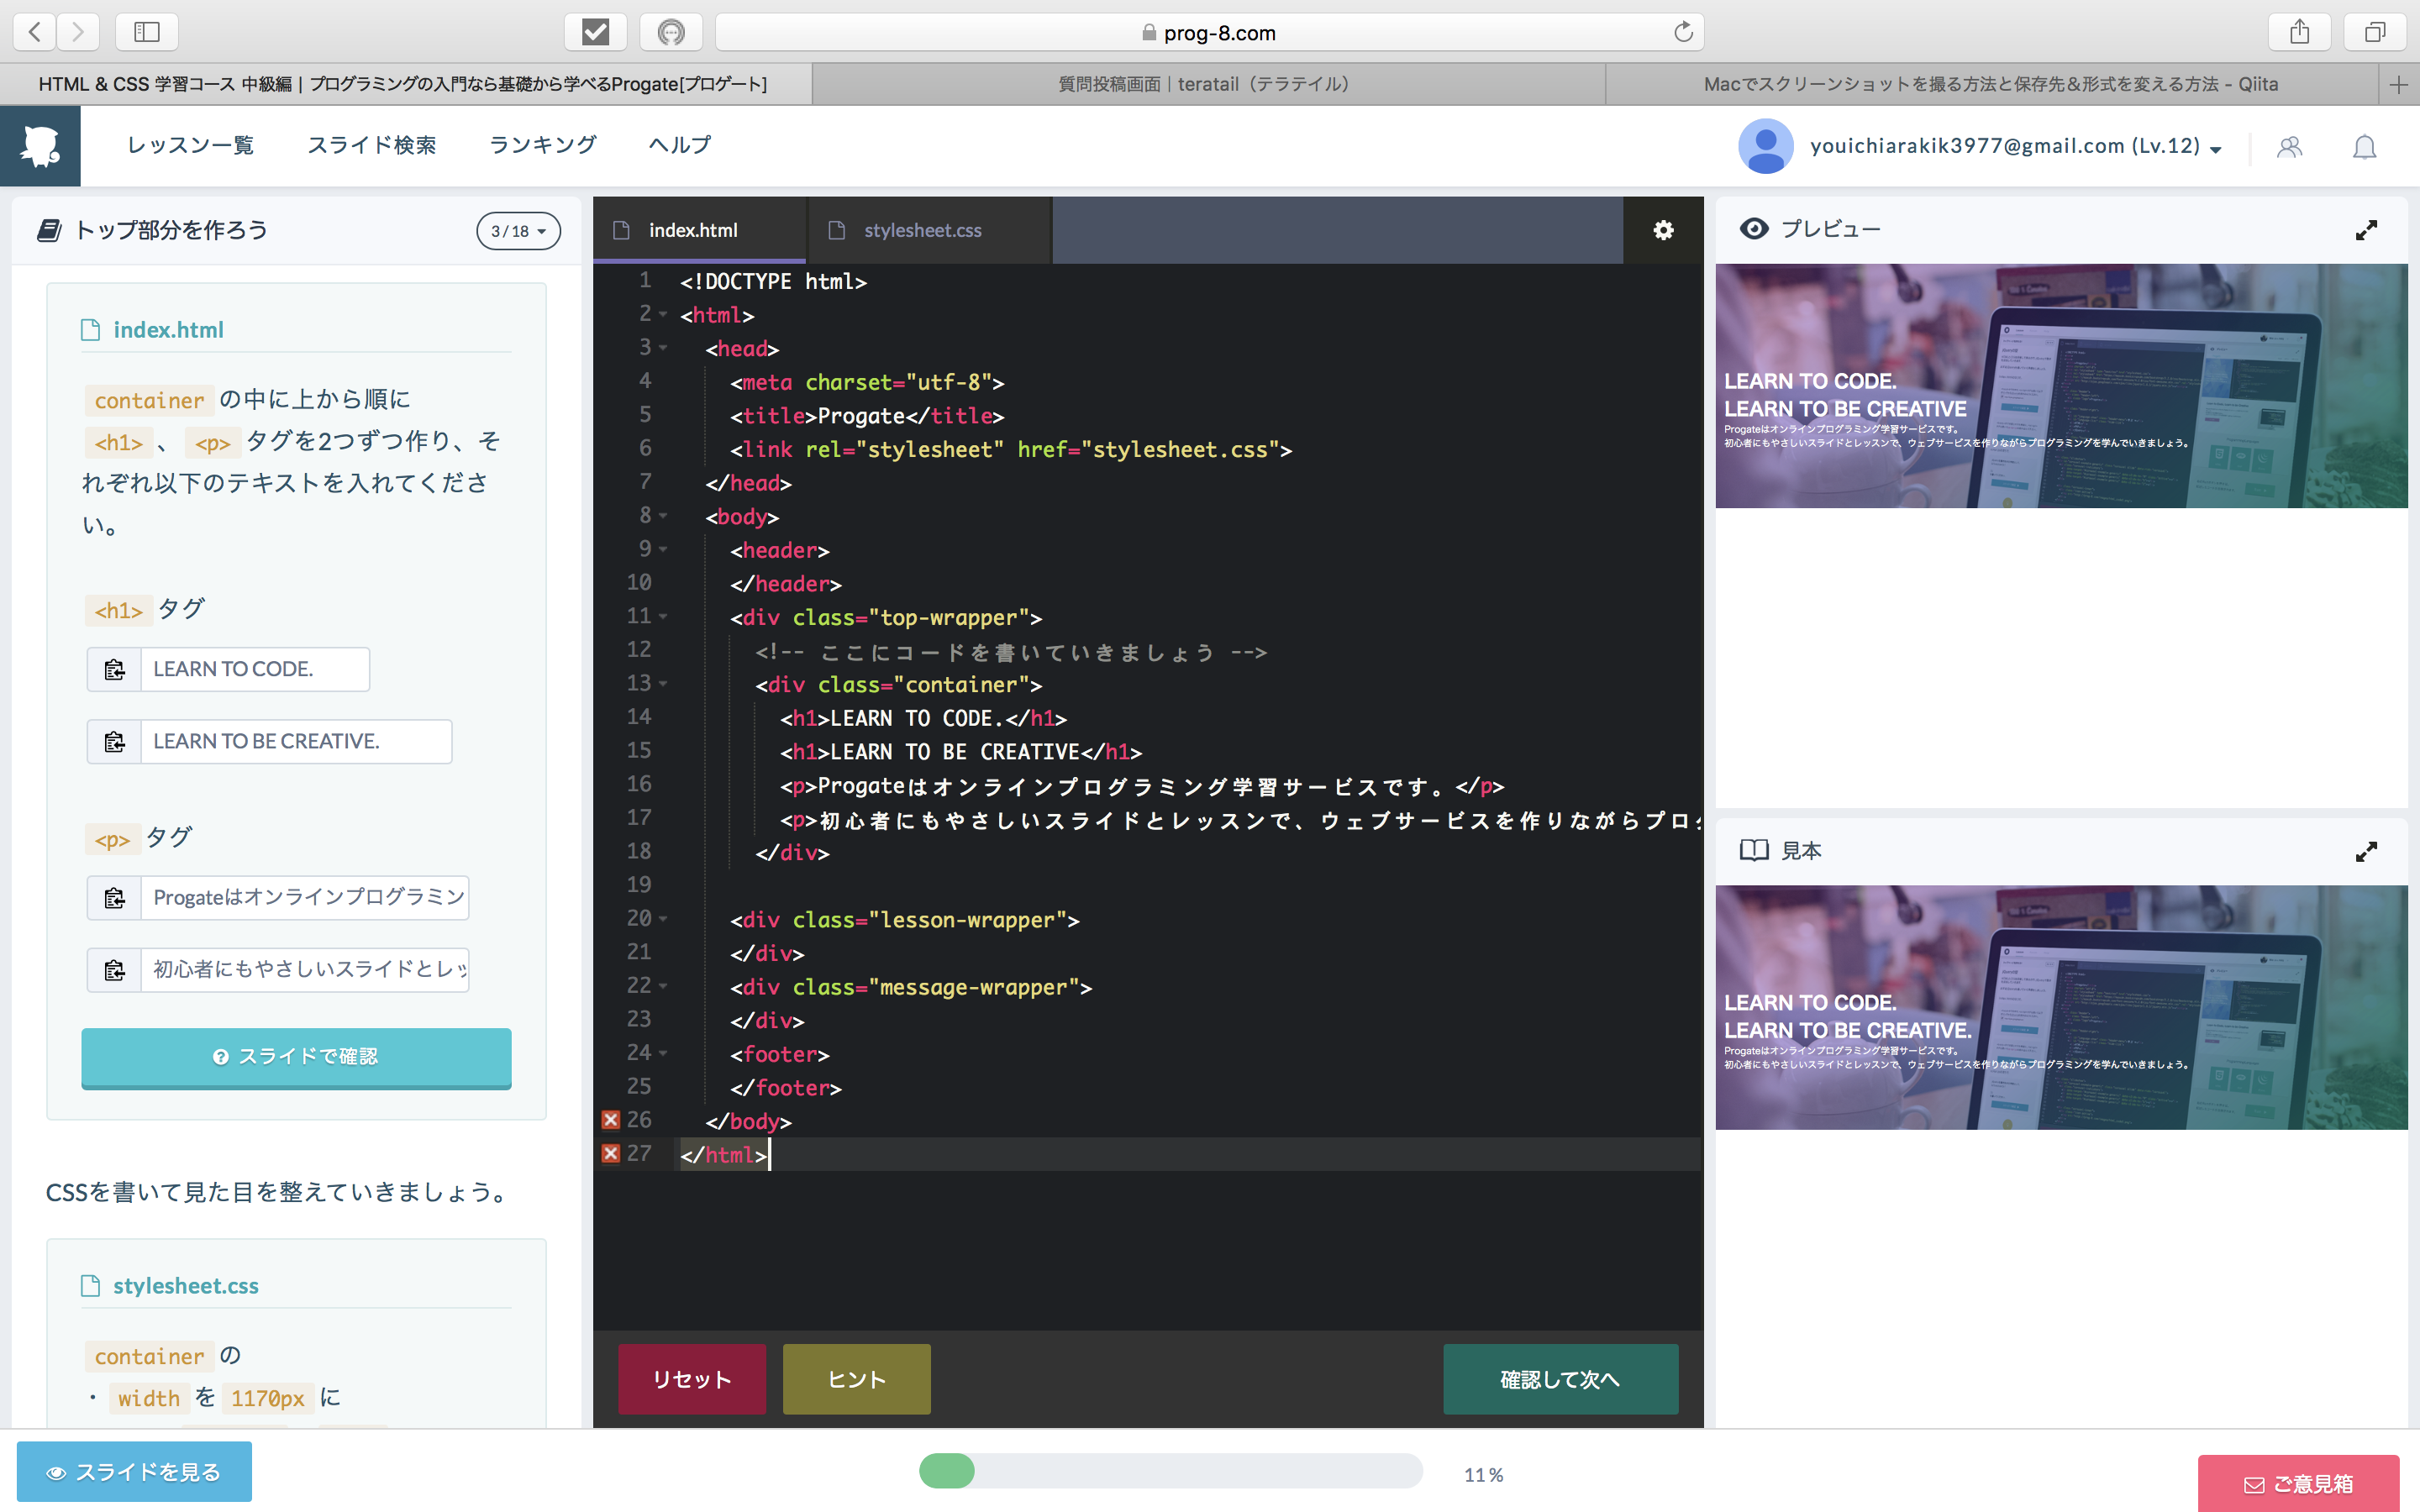Click the checkbox extension icon in the browser toolbar
This screenshot has width=2420, height=1512.
click(597, 32)
